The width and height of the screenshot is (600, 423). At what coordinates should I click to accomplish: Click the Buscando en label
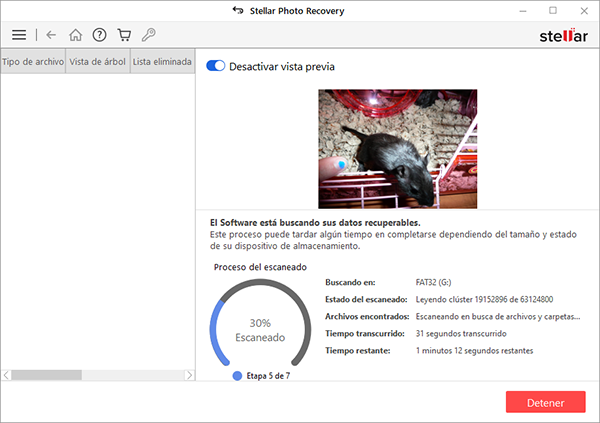[350, 283]
